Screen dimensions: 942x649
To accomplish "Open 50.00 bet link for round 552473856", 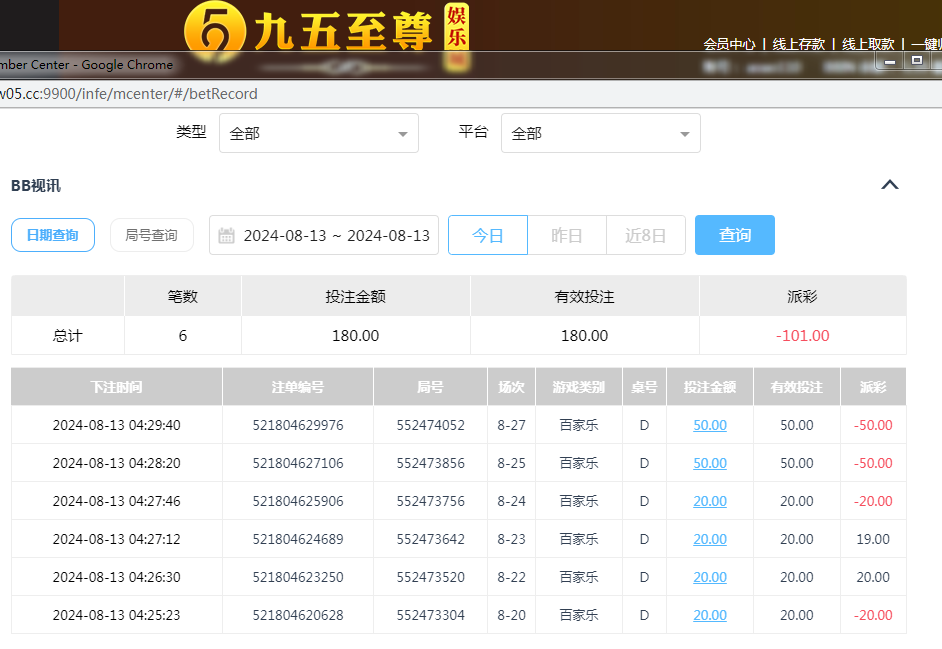I will [710, 463].
